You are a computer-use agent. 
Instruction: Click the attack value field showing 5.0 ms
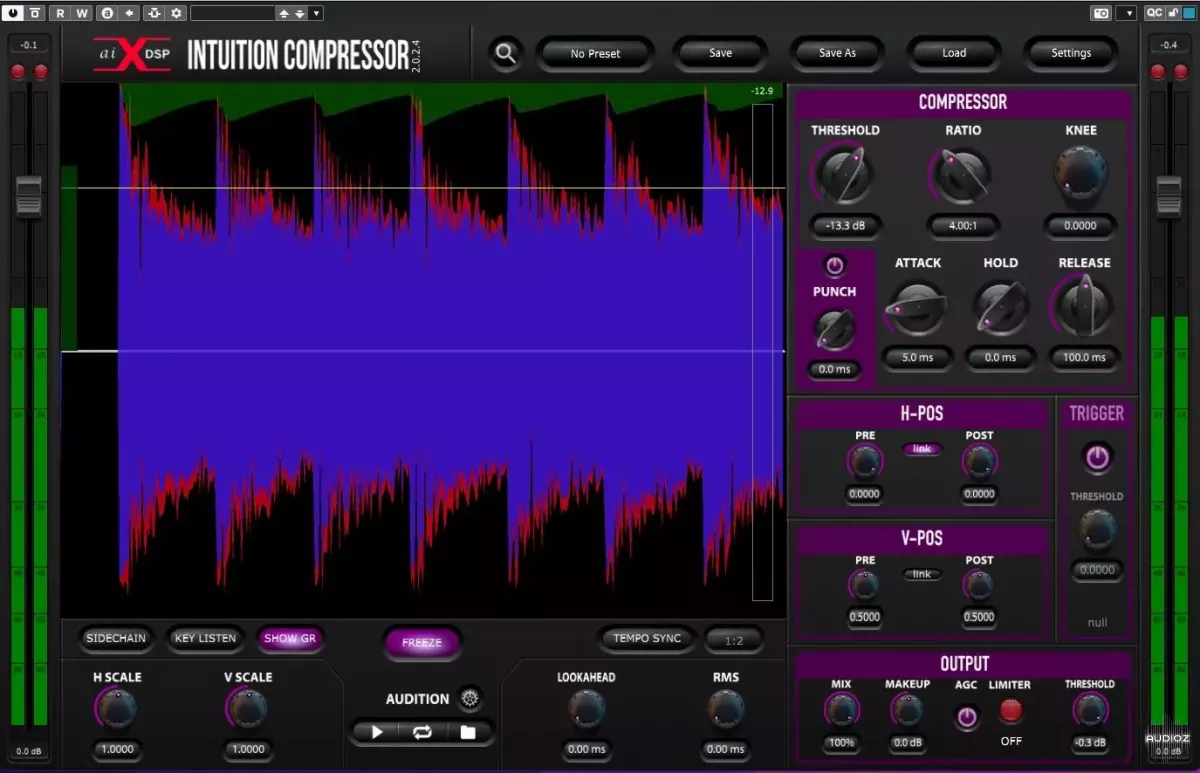coord(917,357)
